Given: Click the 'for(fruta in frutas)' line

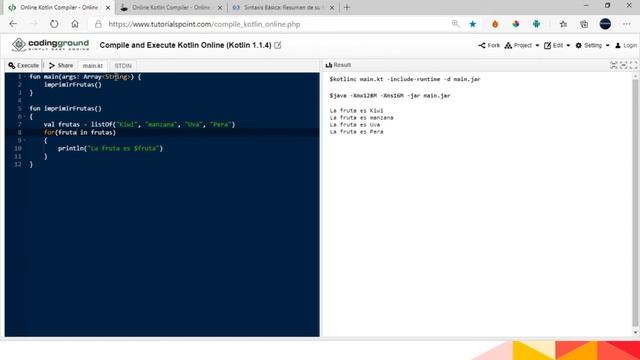Looking at the screenshot, I should click(x=80, y=132).
